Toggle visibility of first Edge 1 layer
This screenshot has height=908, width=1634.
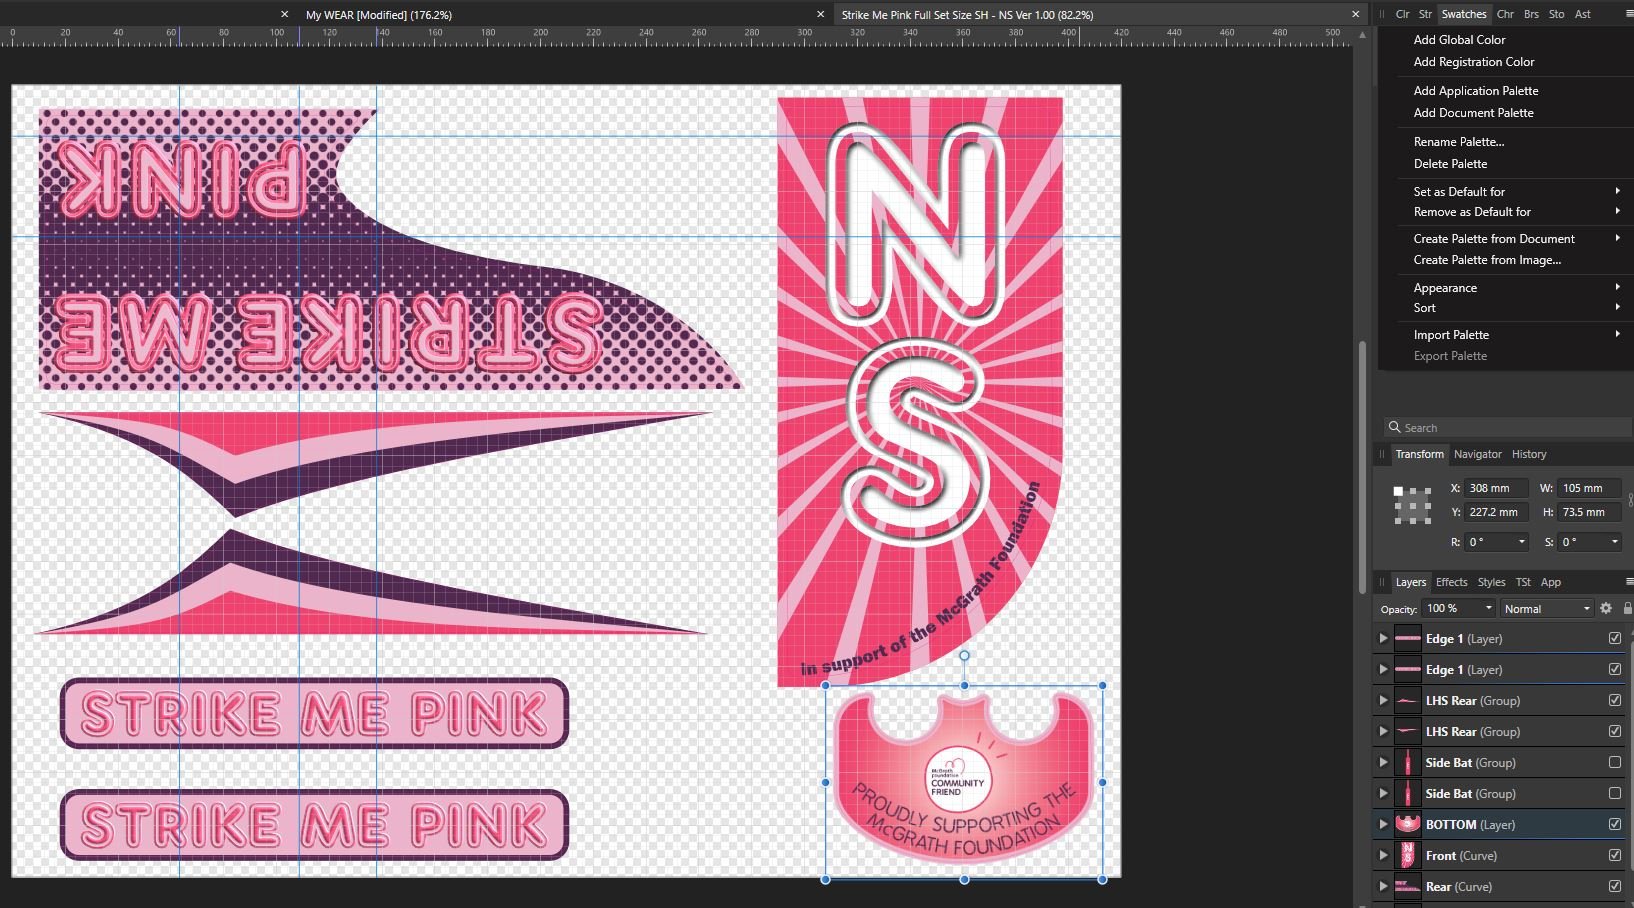(1615, 638)
